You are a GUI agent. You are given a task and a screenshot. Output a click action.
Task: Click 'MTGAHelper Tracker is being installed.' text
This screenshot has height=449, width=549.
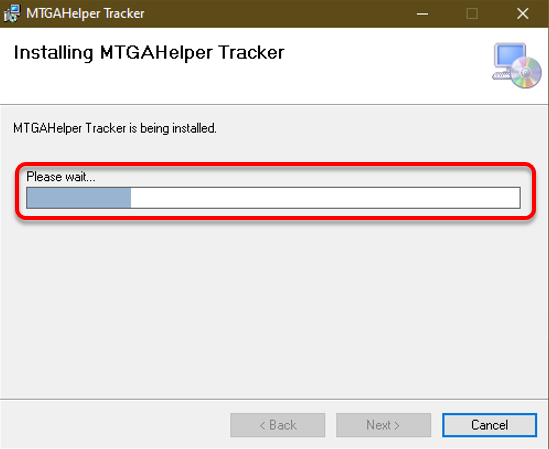tap(115, 128)
